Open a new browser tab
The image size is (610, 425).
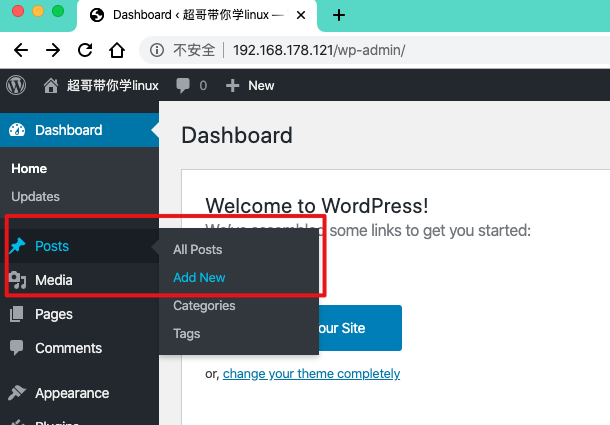(339, 15)
